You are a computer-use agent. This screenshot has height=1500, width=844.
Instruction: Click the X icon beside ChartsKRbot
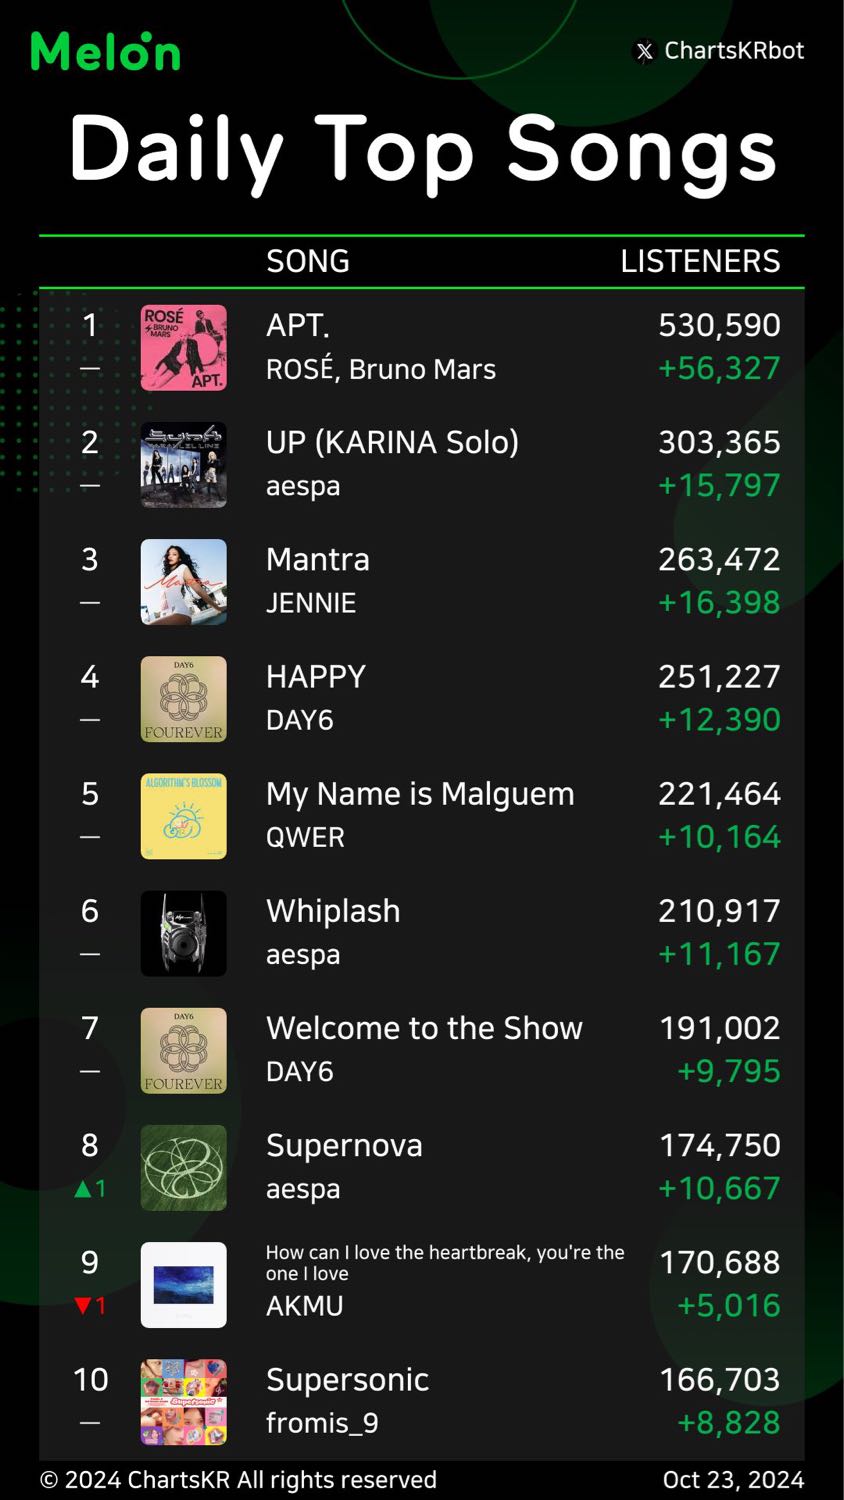[x=645, y=51]
